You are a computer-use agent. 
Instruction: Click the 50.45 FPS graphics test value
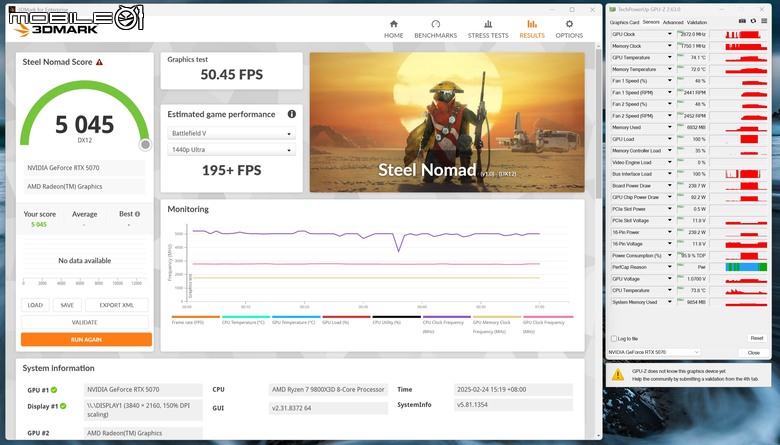coord(231,75)
